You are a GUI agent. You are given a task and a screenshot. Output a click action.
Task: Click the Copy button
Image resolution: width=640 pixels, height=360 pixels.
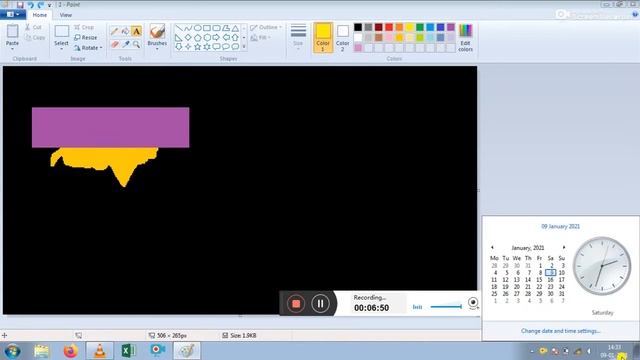pyautogui.click(x=35, y=38)
